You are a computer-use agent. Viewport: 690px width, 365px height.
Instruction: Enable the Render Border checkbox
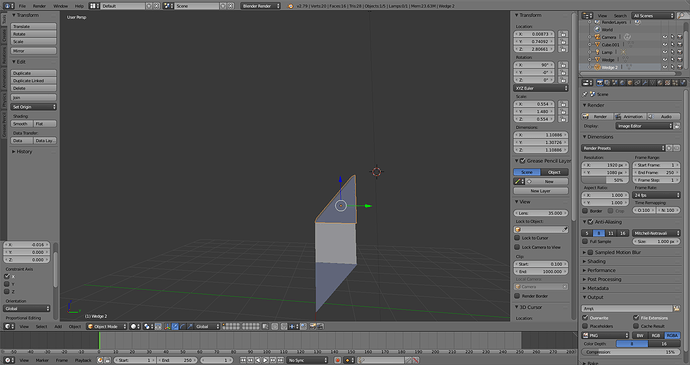click(x=518, y=296)
